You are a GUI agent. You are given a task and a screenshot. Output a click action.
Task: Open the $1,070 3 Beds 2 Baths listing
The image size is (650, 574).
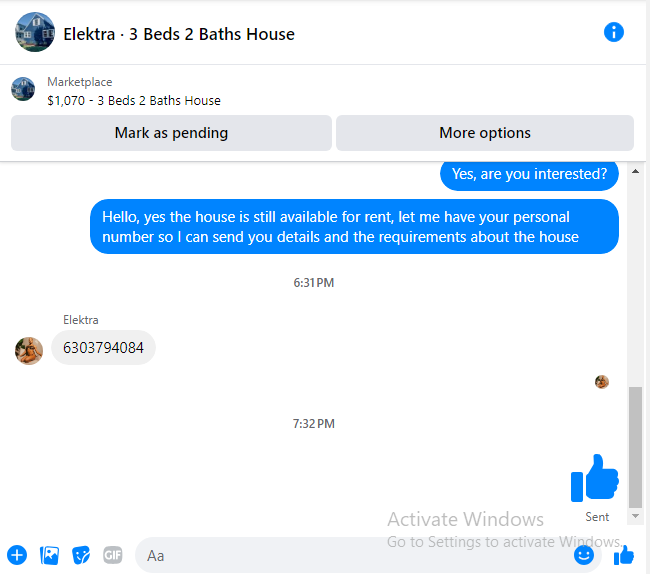(x=134, y=101)
